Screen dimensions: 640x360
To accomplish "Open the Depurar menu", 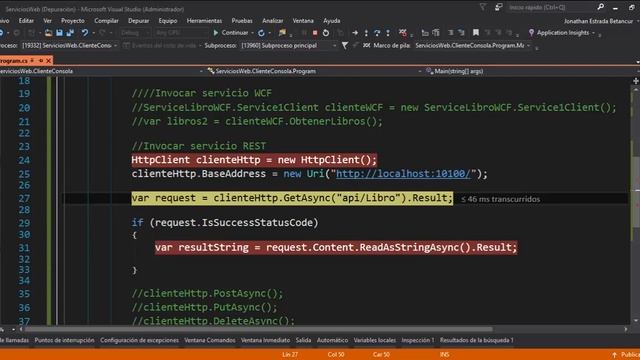I will click(x=138, y=20).
